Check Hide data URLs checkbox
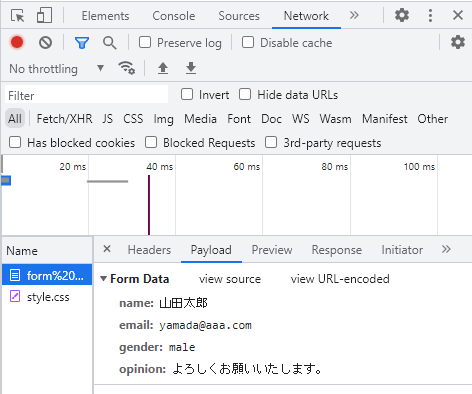This screenshot has height=394, width=472. [x=245, y=94]
